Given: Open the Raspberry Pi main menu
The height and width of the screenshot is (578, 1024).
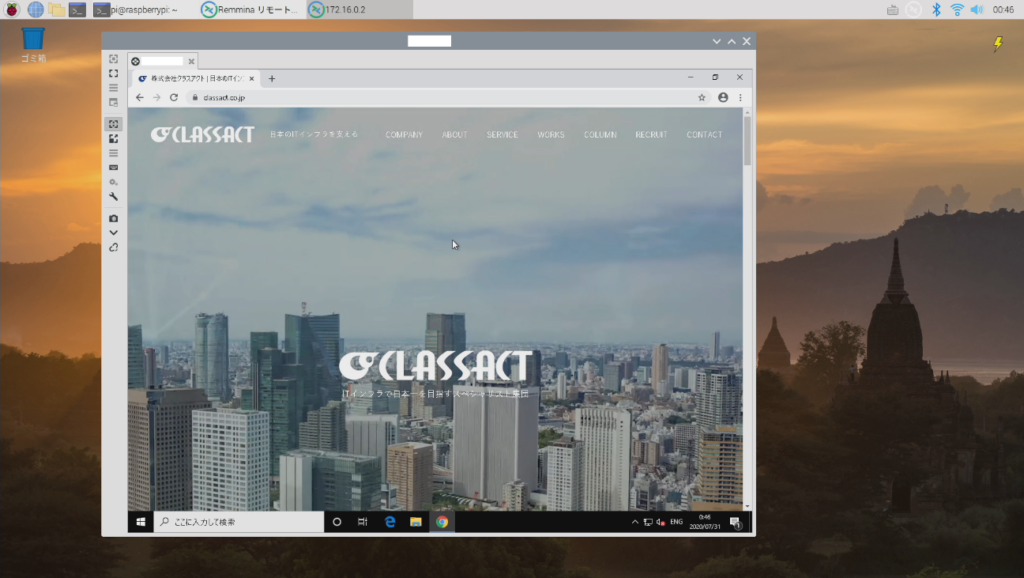Looking at the screenshot, I should [x=12, y=10].
